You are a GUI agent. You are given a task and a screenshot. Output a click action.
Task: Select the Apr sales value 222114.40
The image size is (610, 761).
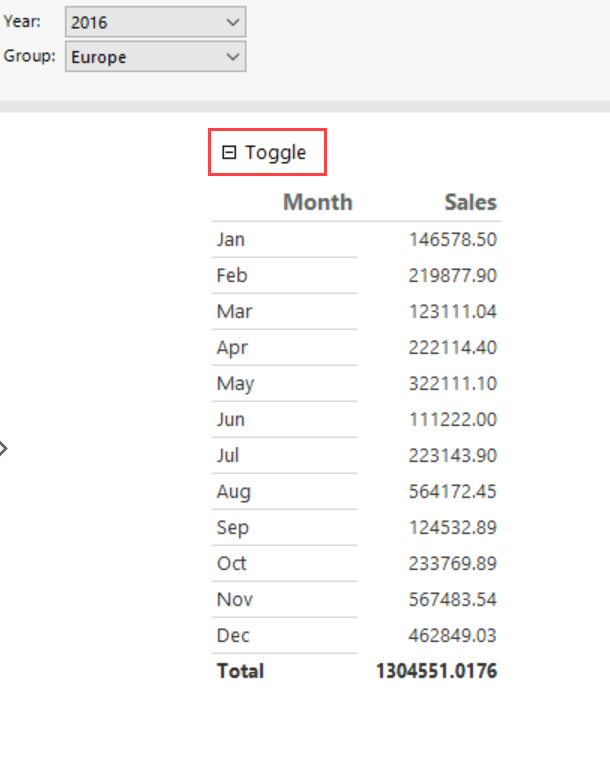coord(452,348)
